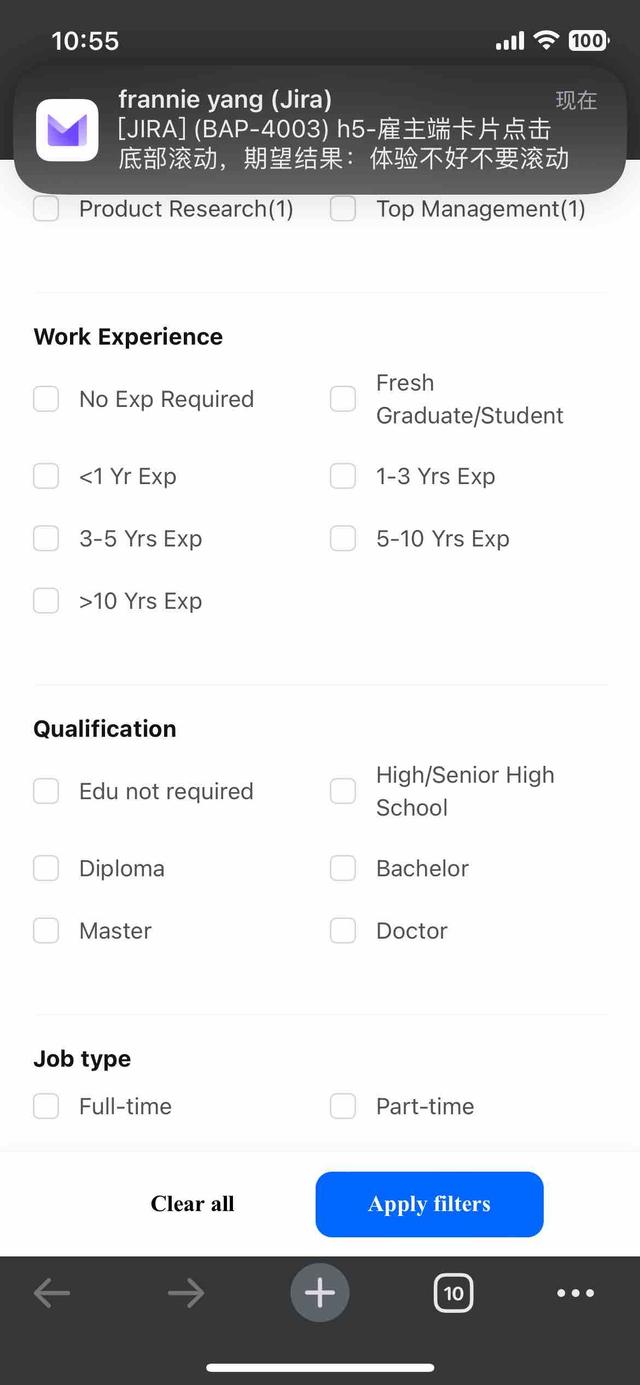Open the browser three-dots menu
The height and width of the screenshot is (1385, 640).
(x=575, y=1293)
